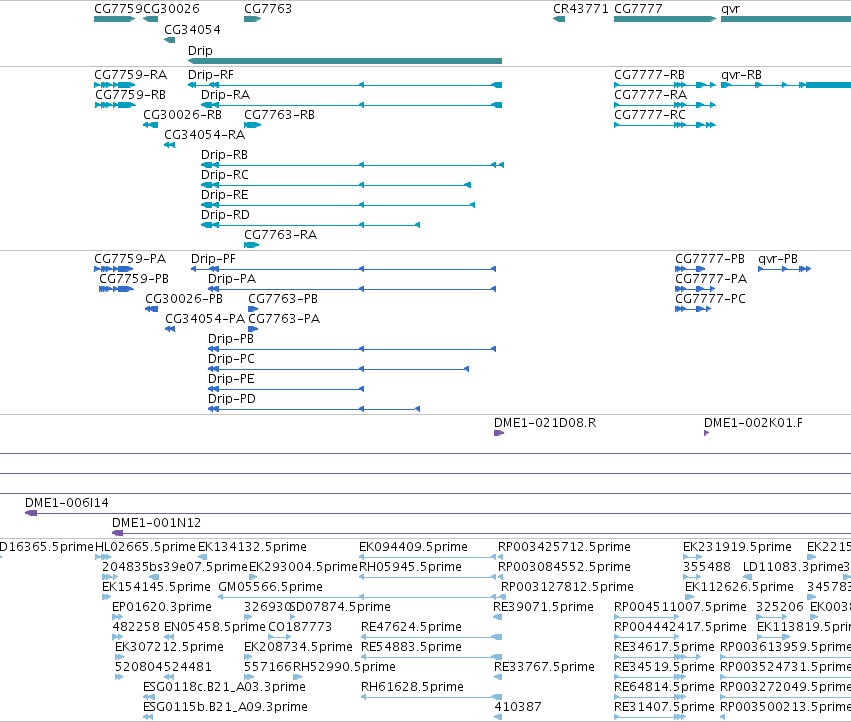This screenshot has width=851, height=722.
Task: Click the CG7777-PC protein label
Action: point(710,299)
